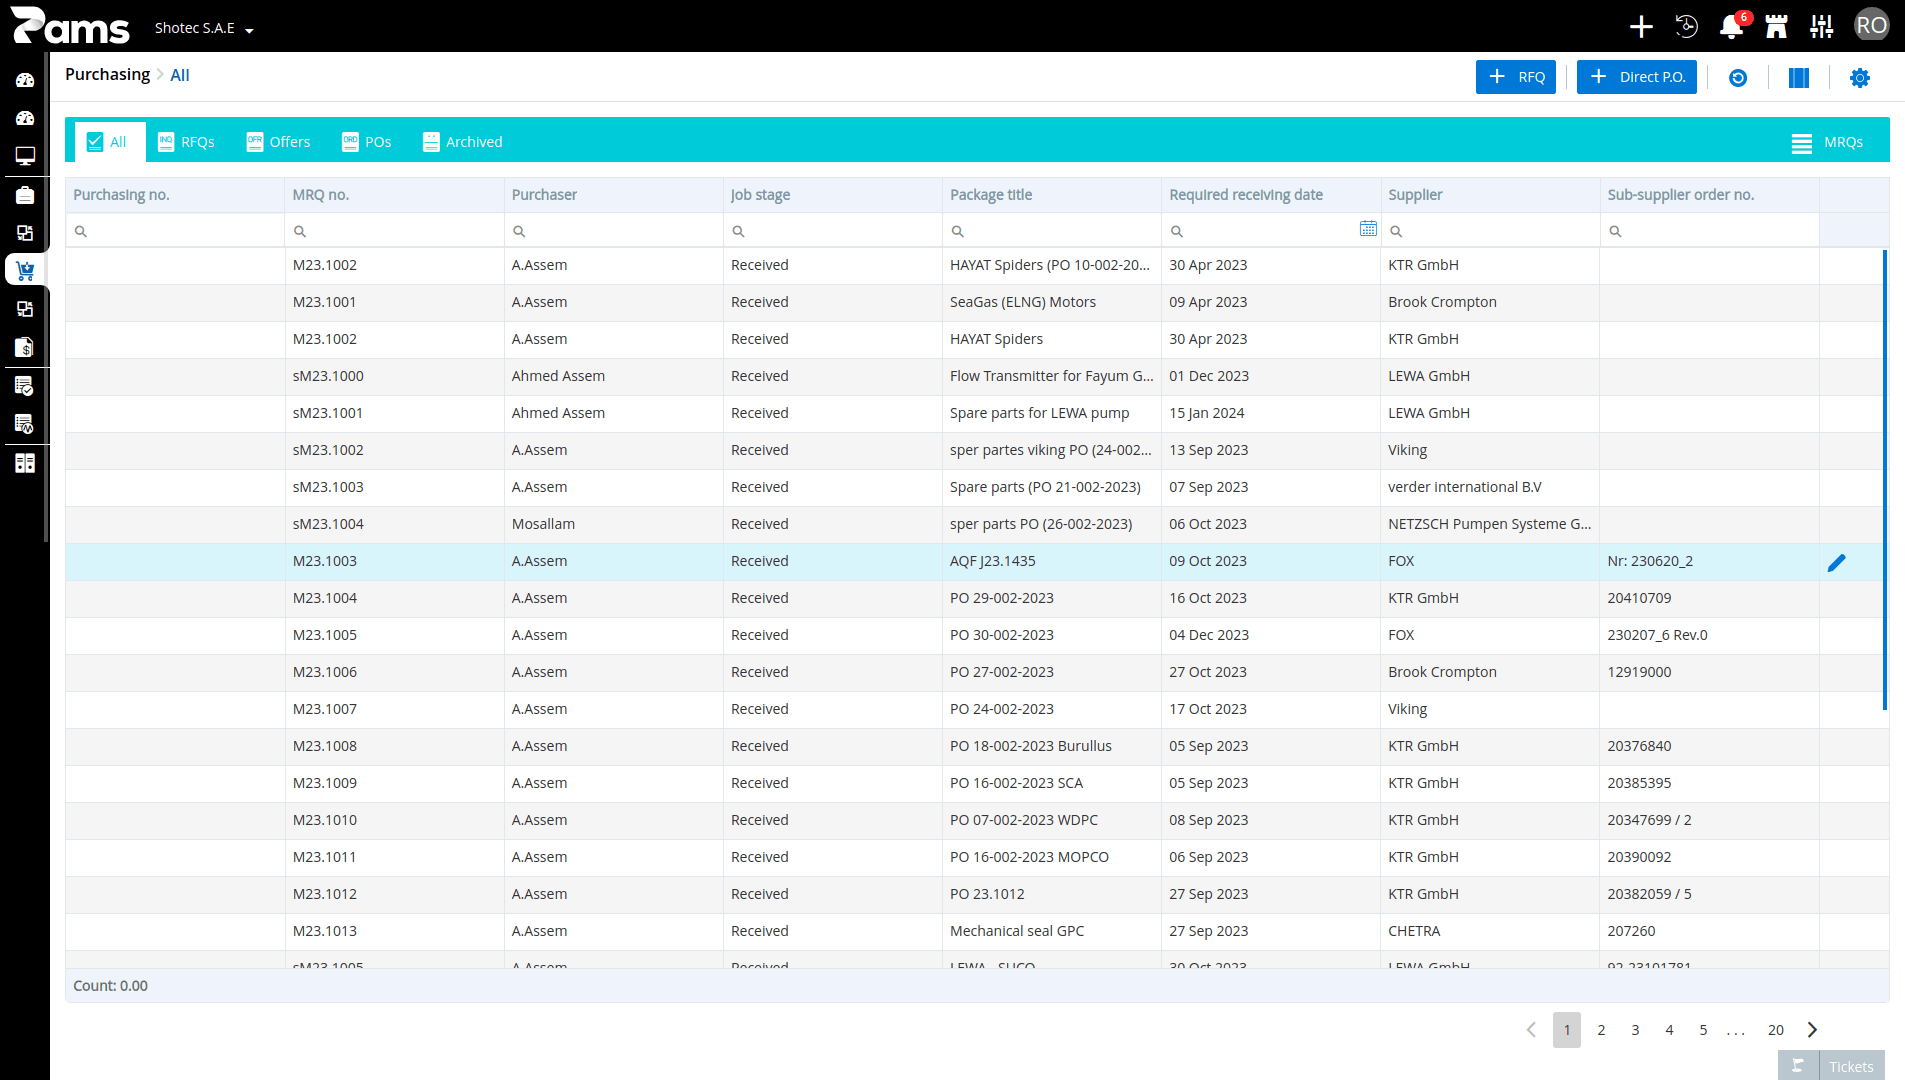
Task: Click the shopping cart purchasing sidebar icon
Action: 25,270
